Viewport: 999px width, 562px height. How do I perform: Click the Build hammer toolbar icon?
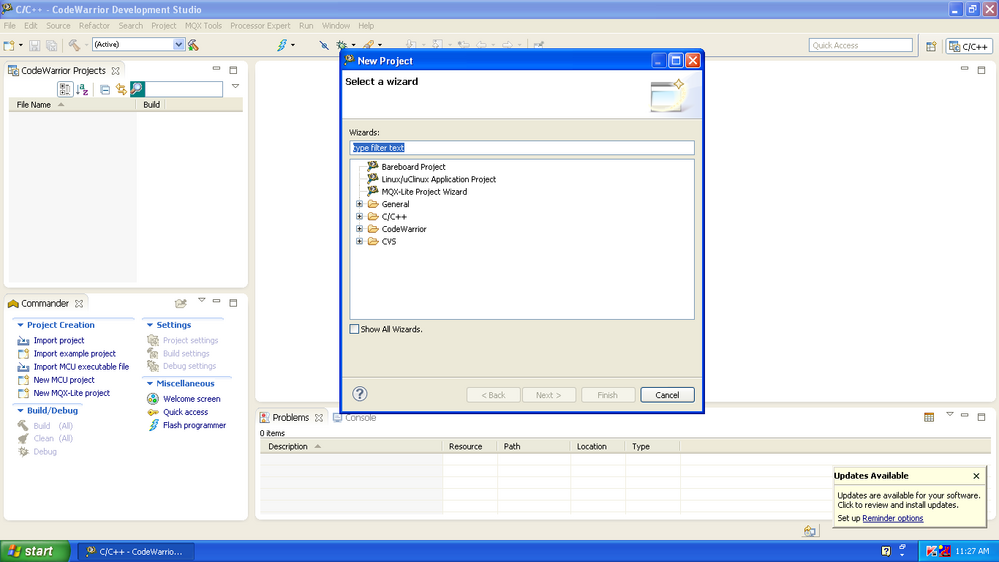click(x=75, y=45)
